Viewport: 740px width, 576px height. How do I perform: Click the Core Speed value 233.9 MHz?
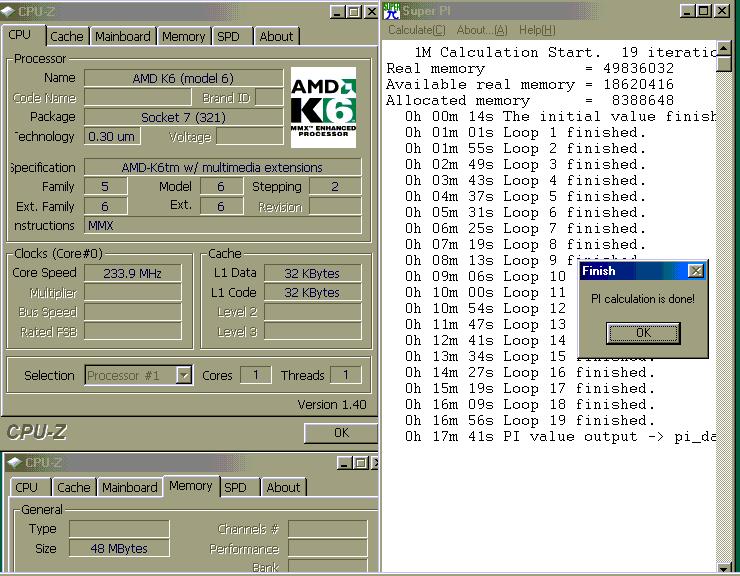[x=133, y=273]
